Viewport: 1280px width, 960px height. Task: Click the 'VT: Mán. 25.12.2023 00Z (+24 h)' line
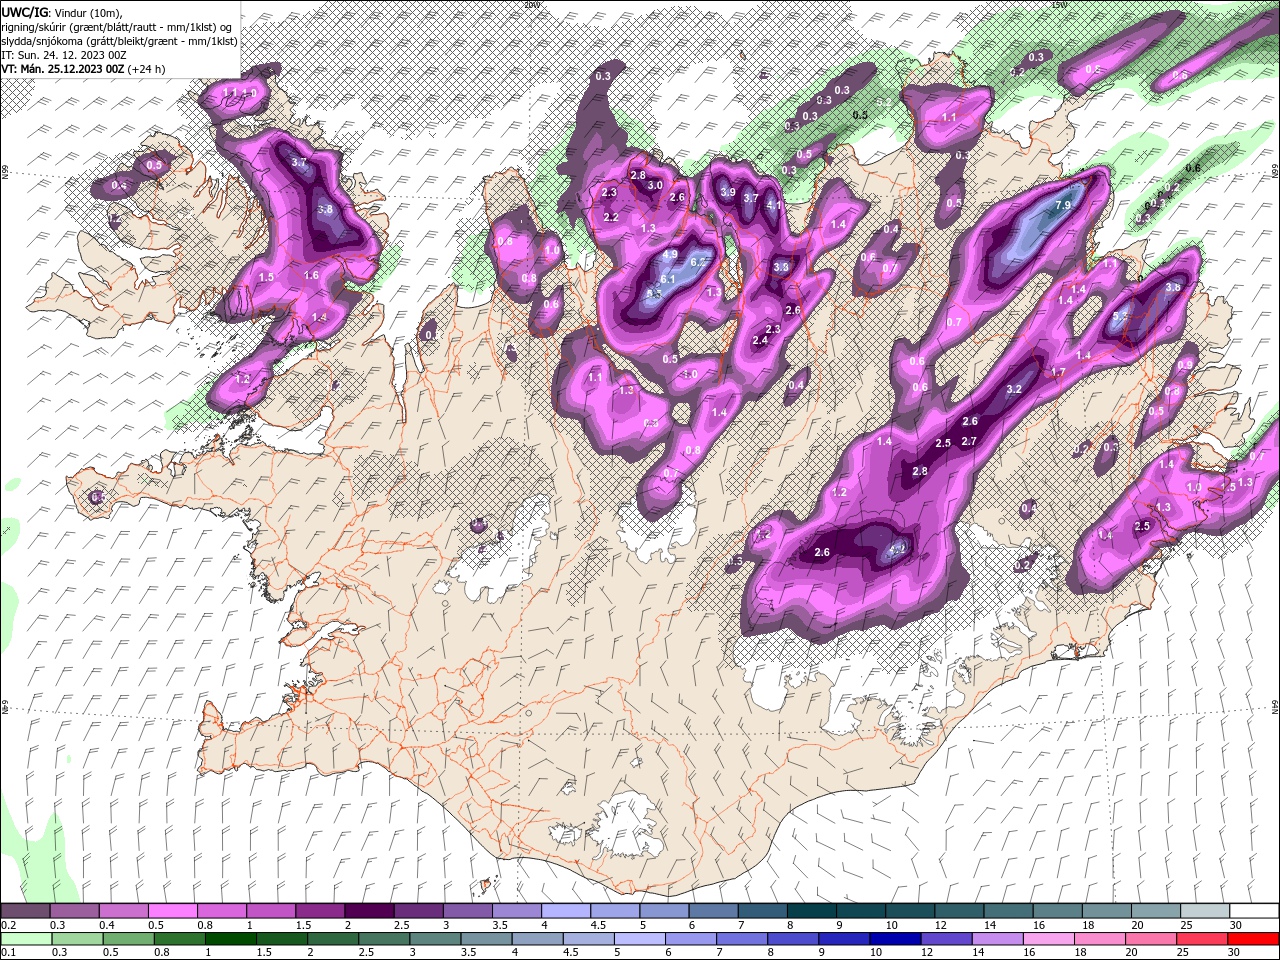84,69
